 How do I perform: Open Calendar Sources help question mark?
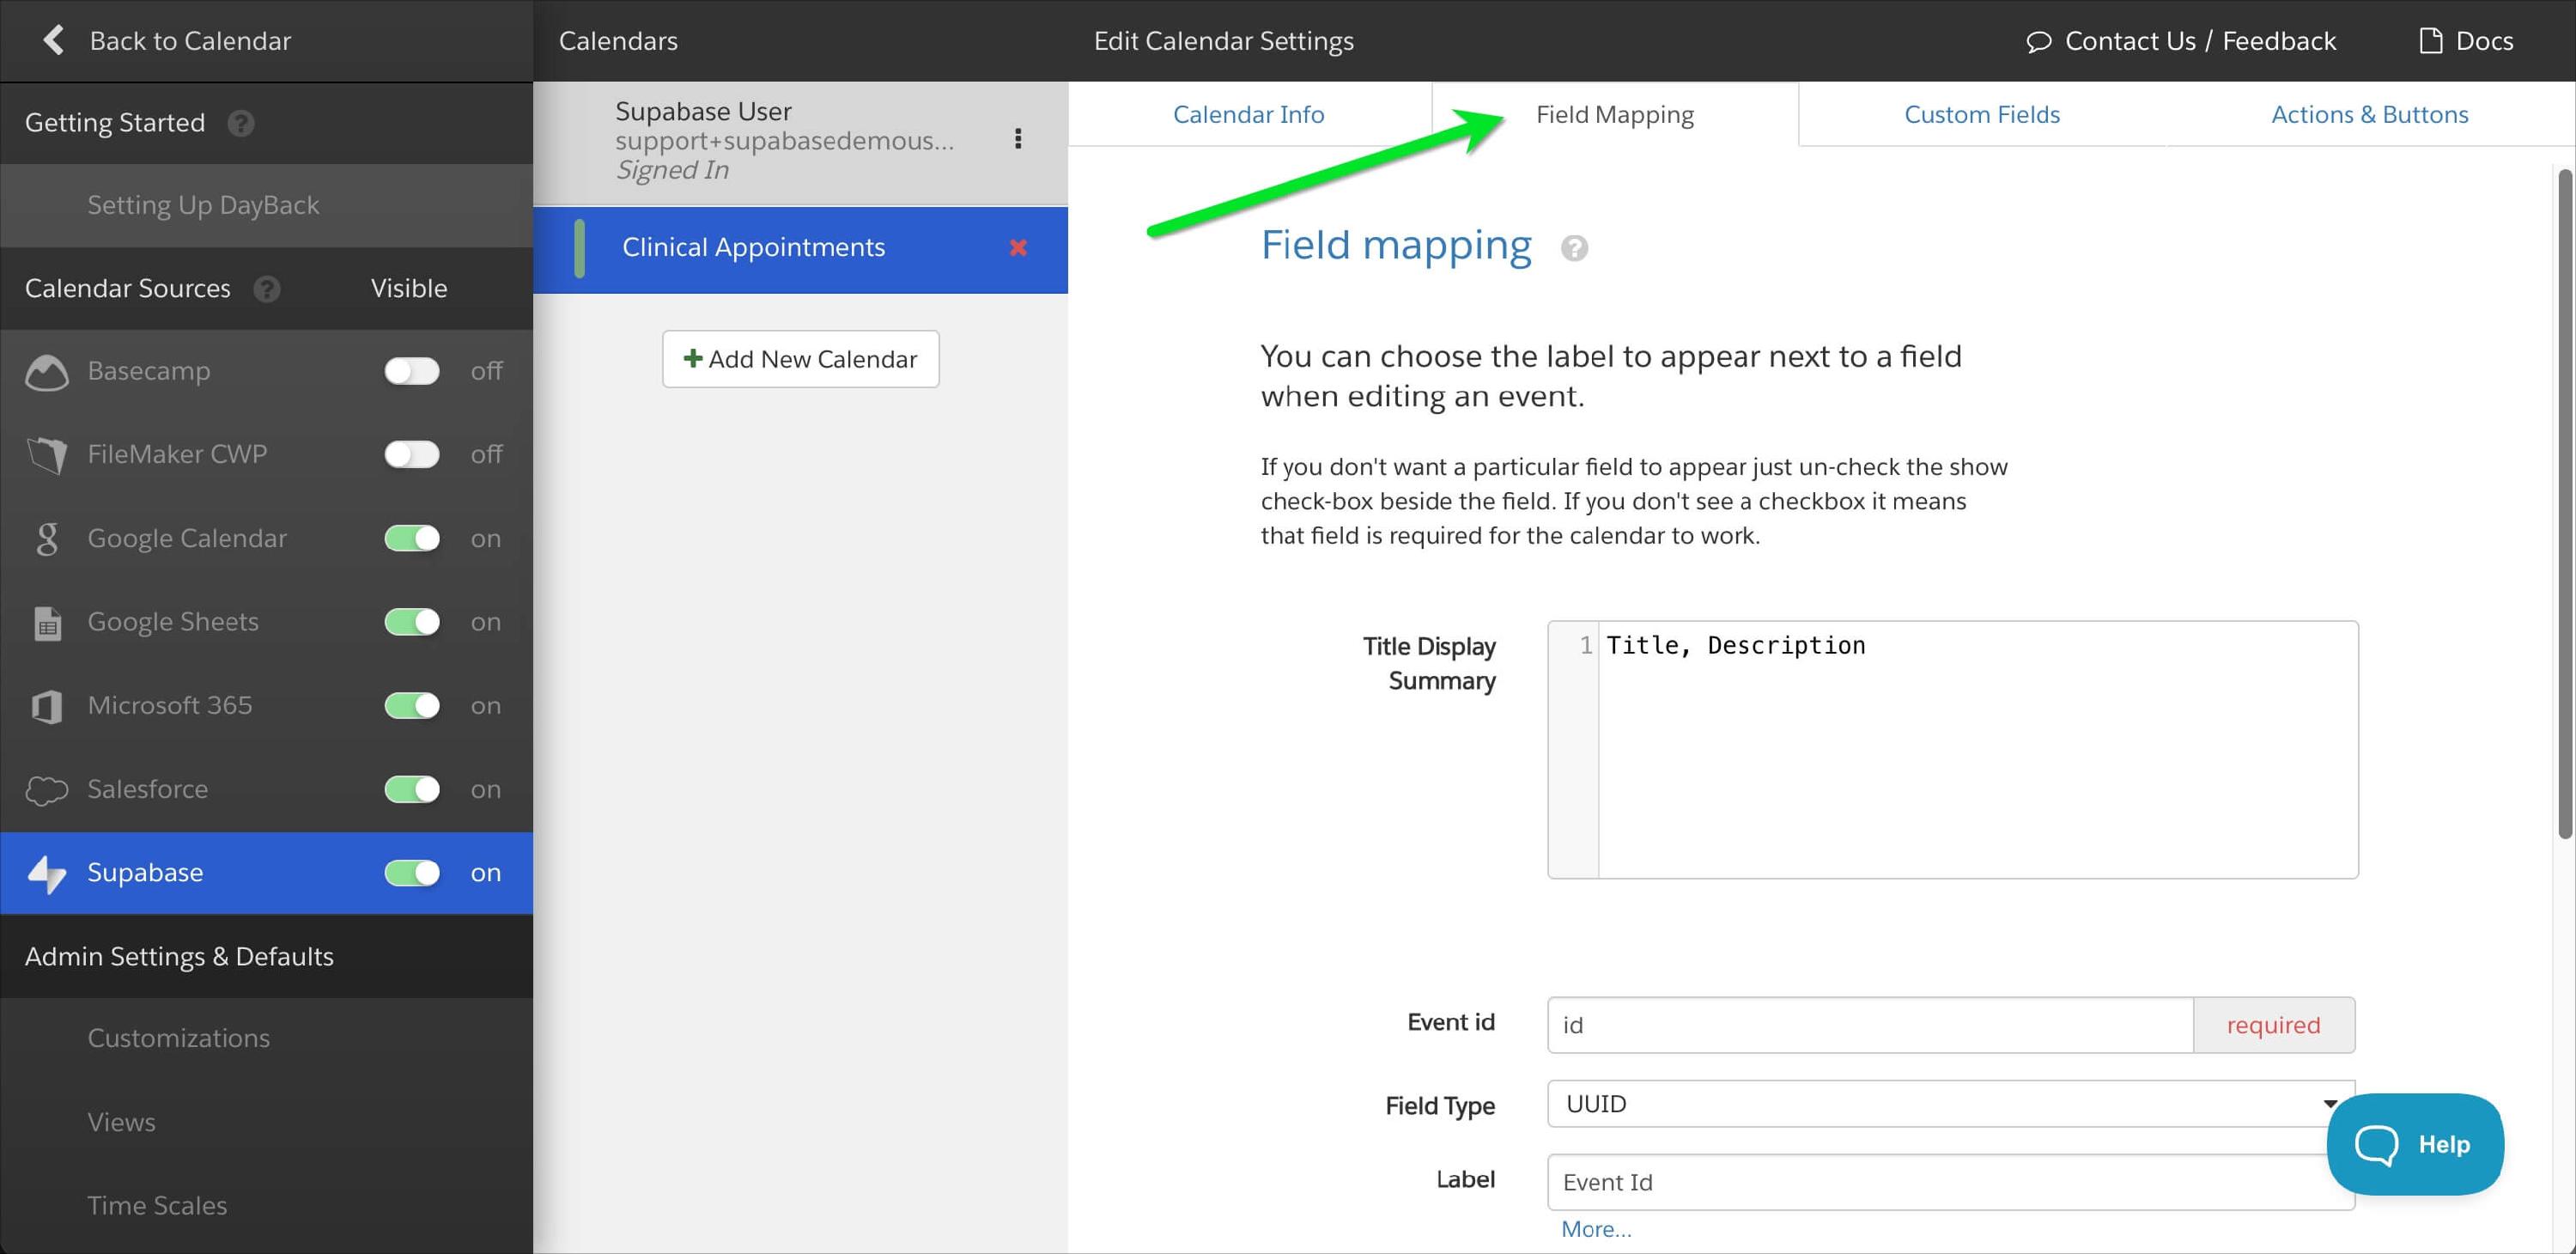click(x=266, y=289)
